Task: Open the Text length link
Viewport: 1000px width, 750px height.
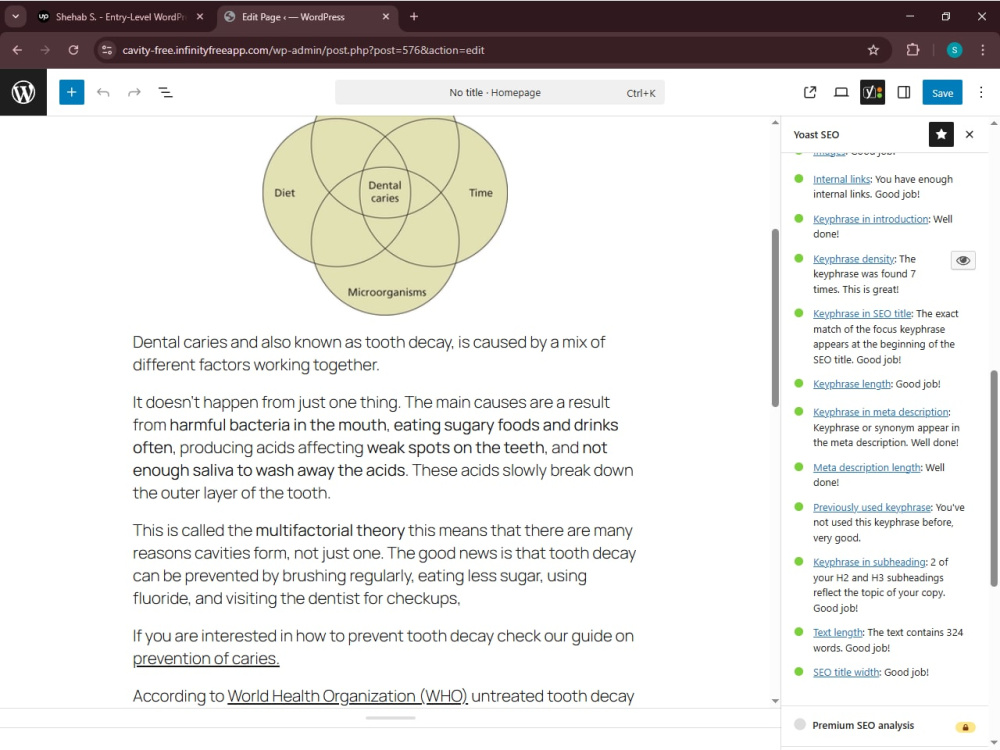Action: click(x=837, y=632)
